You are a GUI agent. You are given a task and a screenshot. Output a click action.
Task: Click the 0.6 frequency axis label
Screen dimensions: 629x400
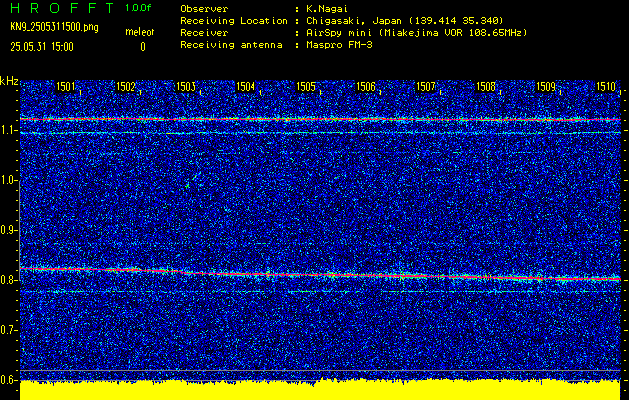click(8, 380)
